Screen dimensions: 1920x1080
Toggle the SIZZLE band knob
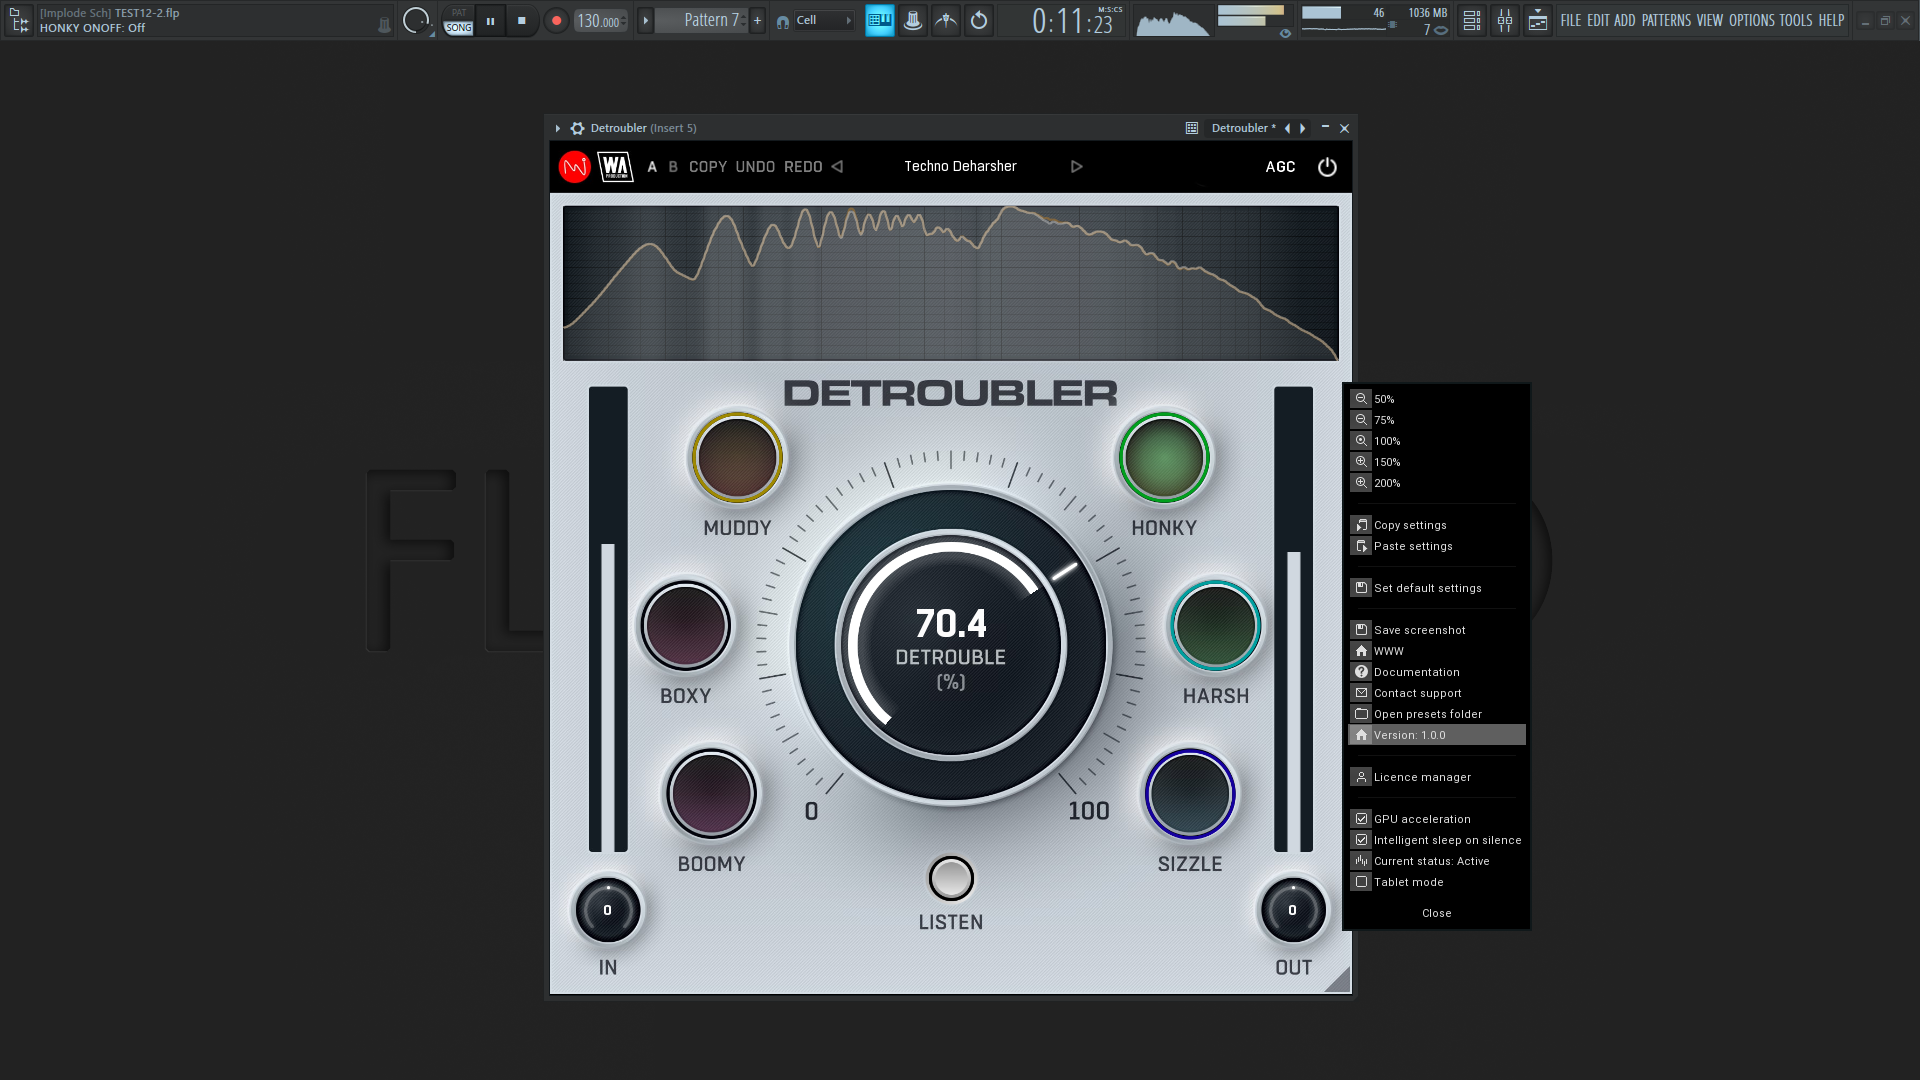pos(1190,794)
